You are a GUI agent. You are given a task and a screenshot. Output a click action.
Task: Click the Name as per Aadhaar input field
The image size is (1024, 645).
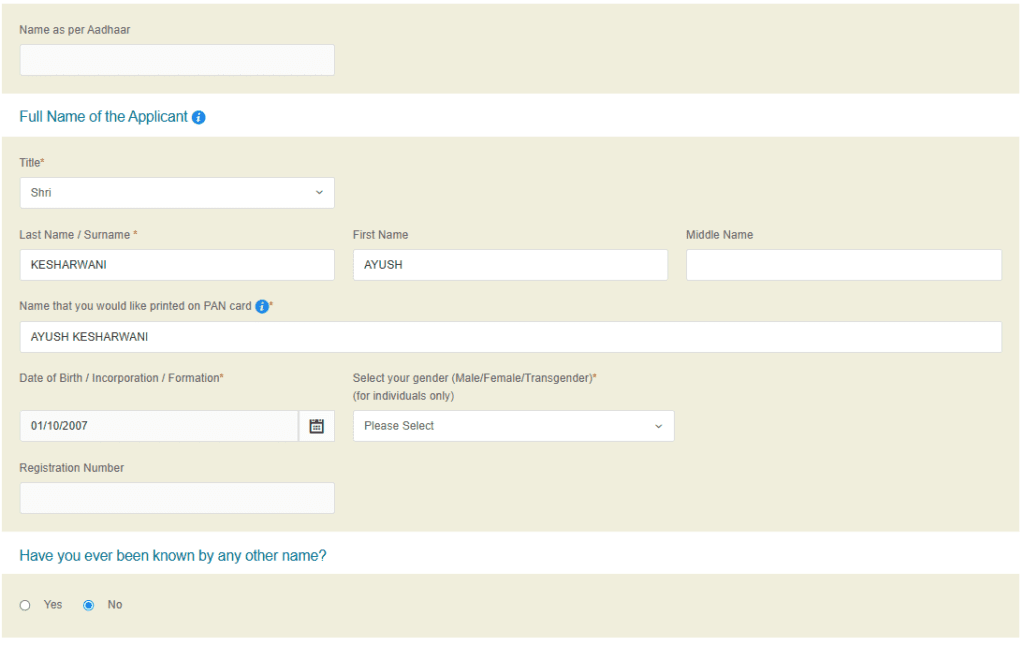(x=177, y=59)
